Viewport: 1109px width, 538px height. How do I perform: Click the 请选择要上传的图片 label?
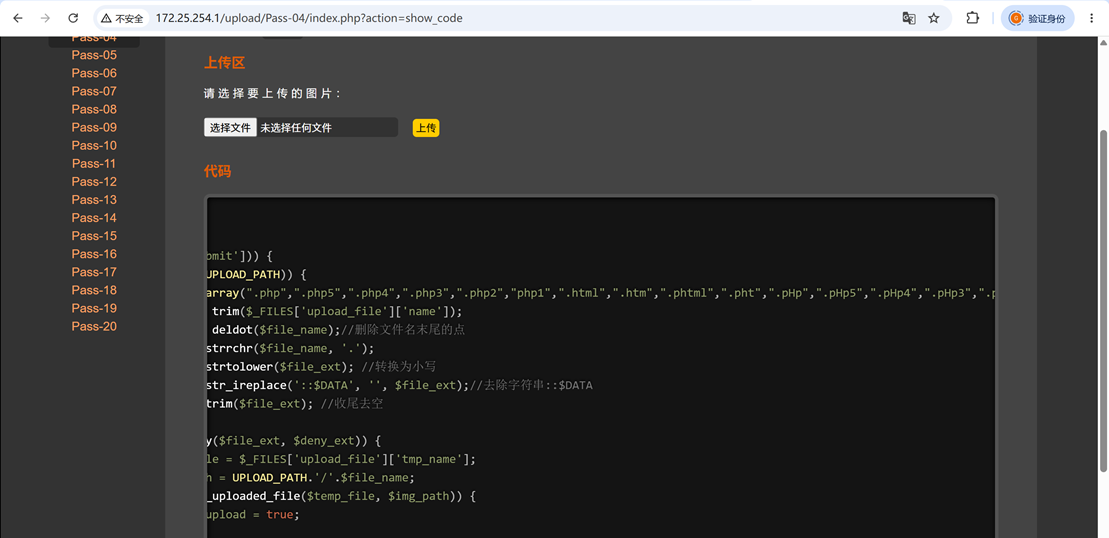click(272, 93)
